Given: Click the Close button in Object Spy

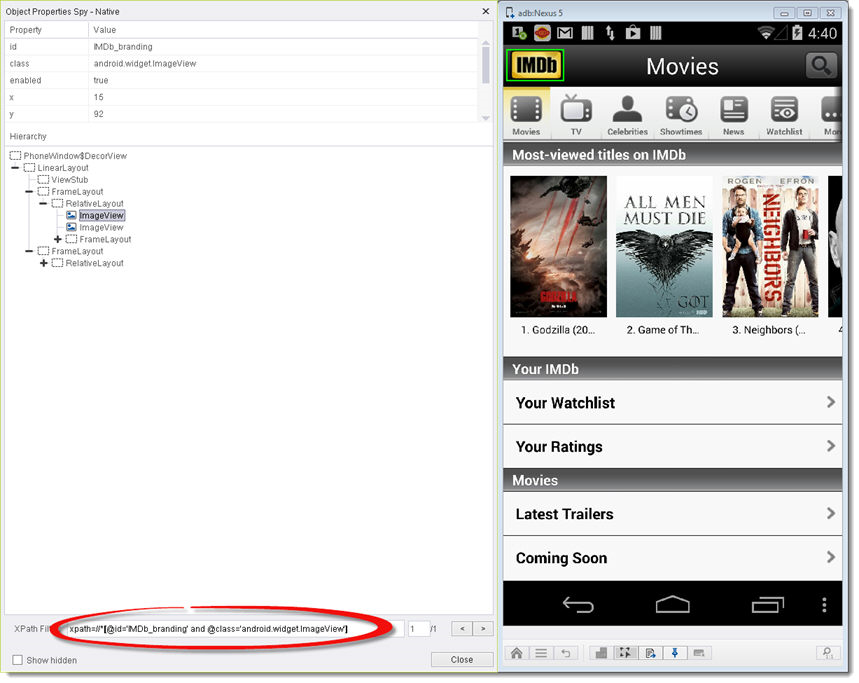Looking at the screenshot, I should tap(461, 660).
